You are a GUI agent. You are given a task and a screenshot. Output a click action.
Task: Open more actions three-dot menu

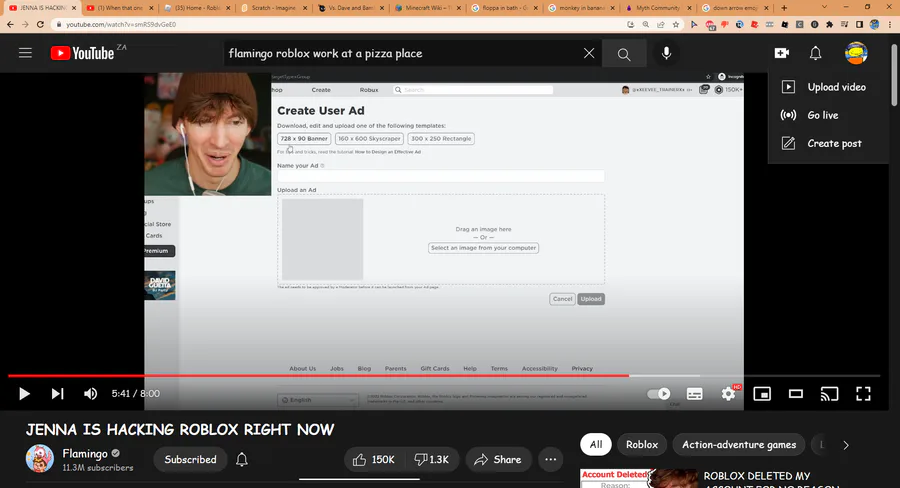point(550,459)
